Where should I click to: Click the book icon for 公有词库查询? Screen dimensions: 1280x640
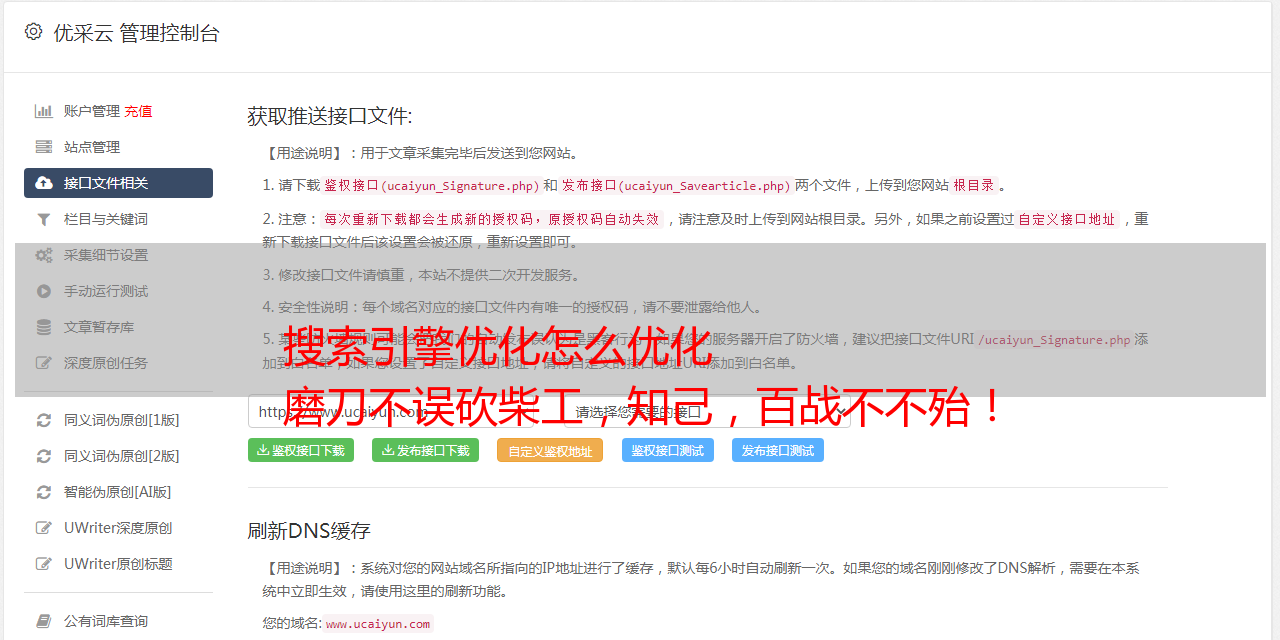pyautogui.click(x=44, y=621)
